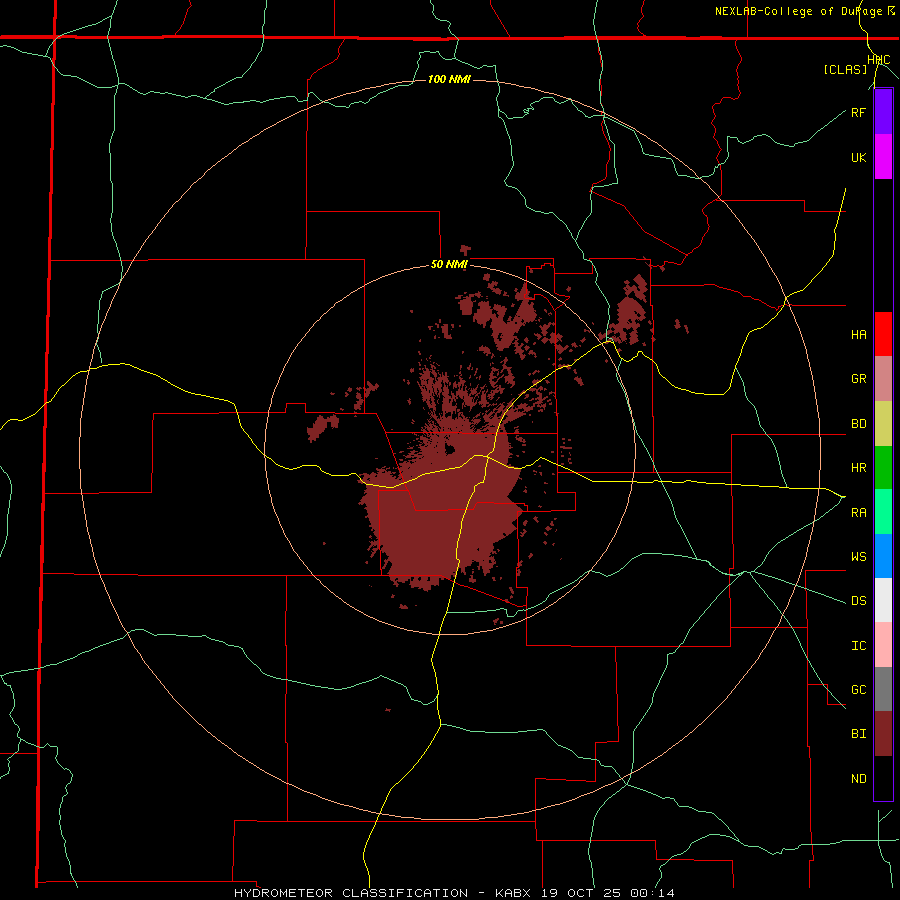This screenshot has width=900, height=900.
Task: Pick the mint green RA legend swatch
Action: pyautogui.click(x=883, y=512)
